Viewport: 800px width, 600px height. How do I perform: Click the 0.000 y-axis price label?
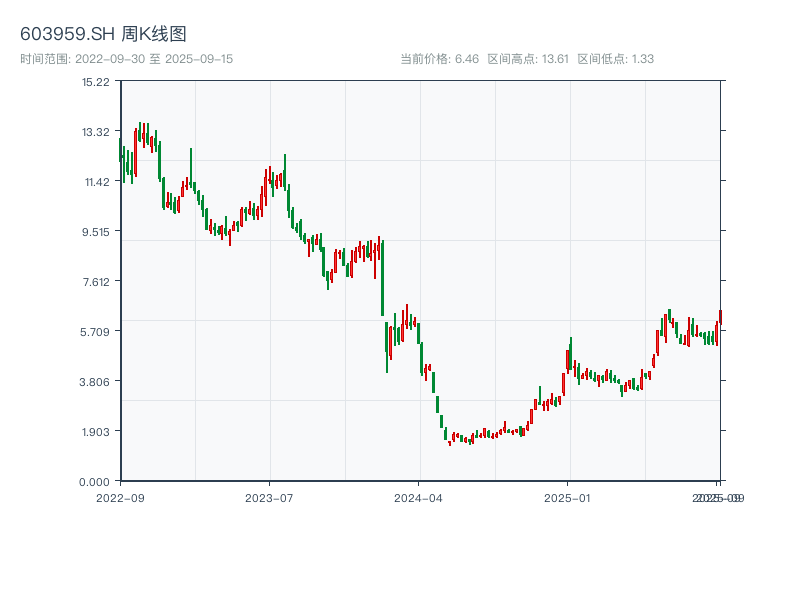96,481
